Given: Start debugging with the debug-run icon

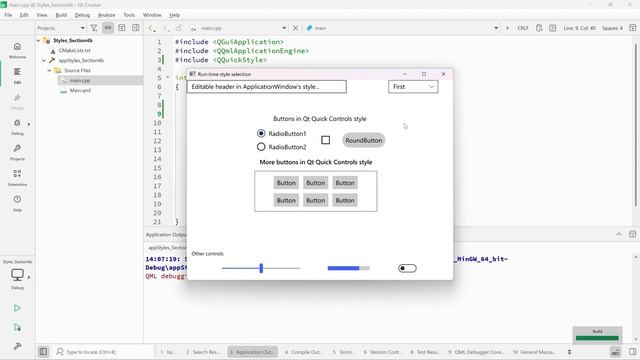Looking at the screenshot, I should pyautogui.click(x=17, y=327).
